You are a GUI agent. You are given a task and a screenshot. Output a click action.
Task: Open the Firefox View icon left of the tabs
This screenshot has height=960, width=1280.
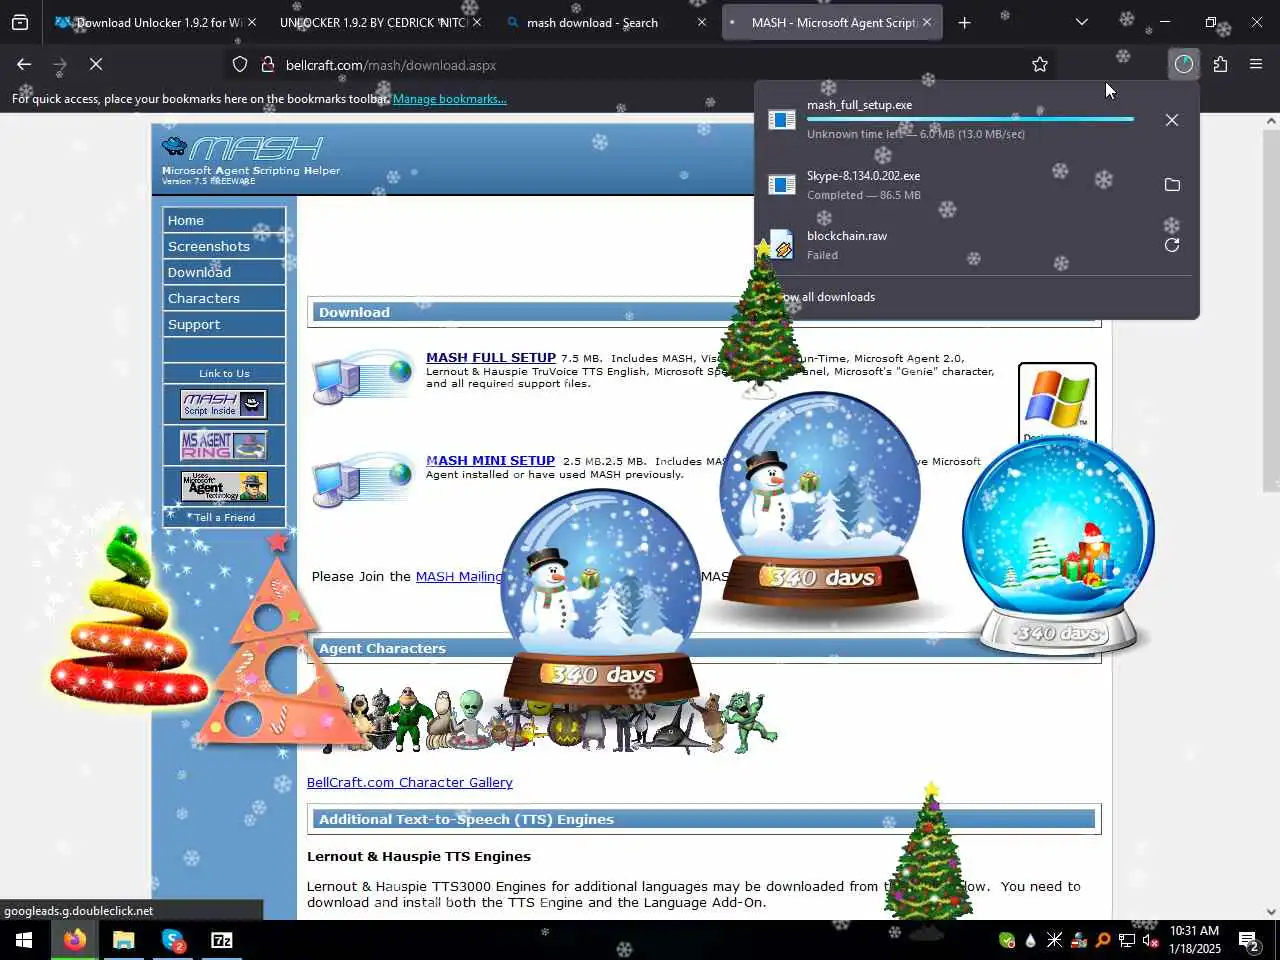[x=20, y=22]
